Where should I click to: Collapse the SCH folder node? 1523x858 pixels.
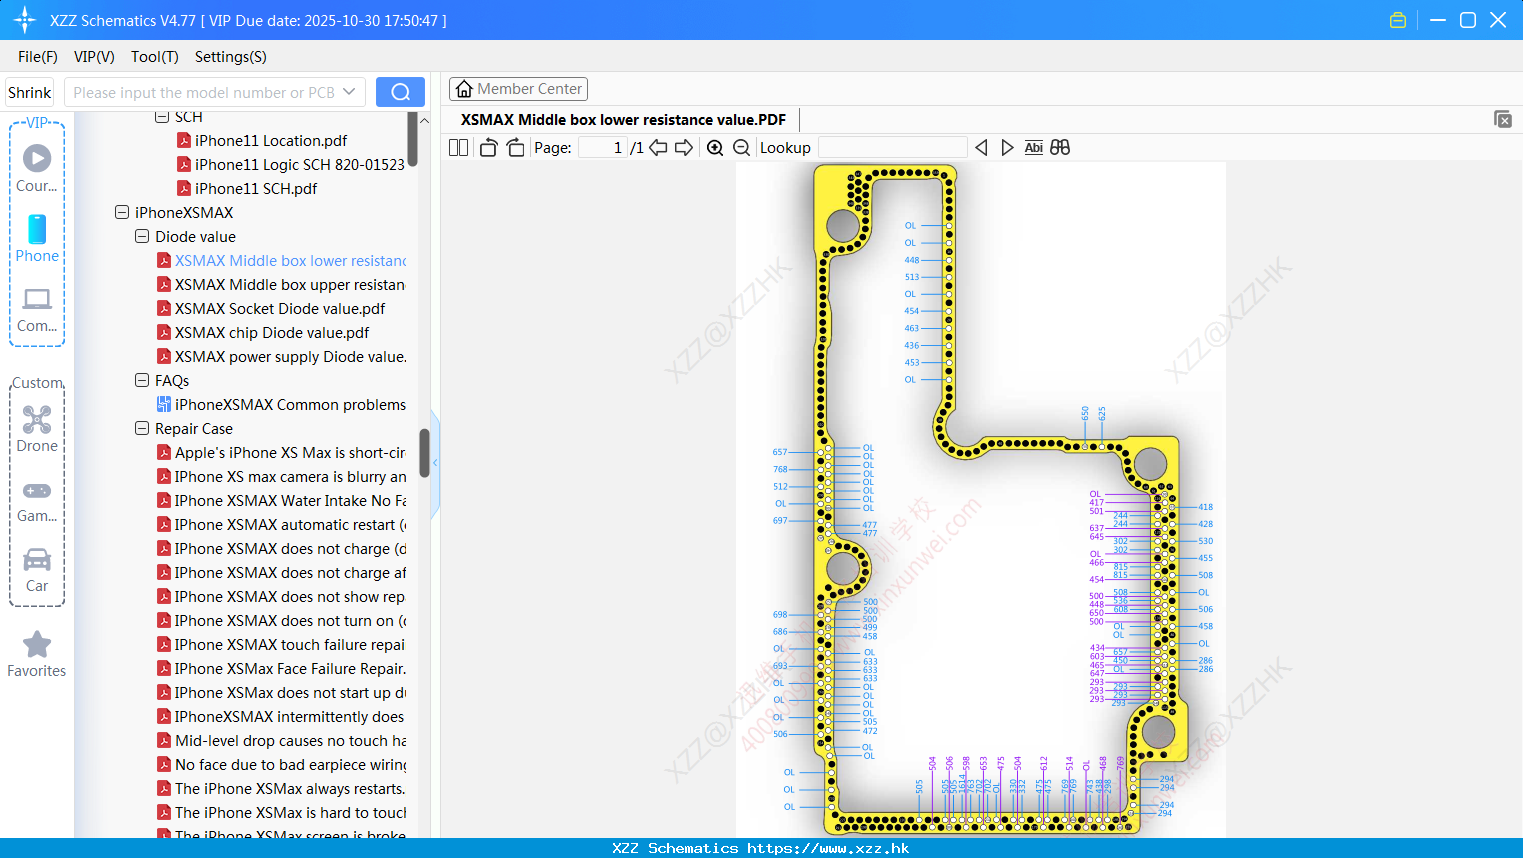coord(162,117)
